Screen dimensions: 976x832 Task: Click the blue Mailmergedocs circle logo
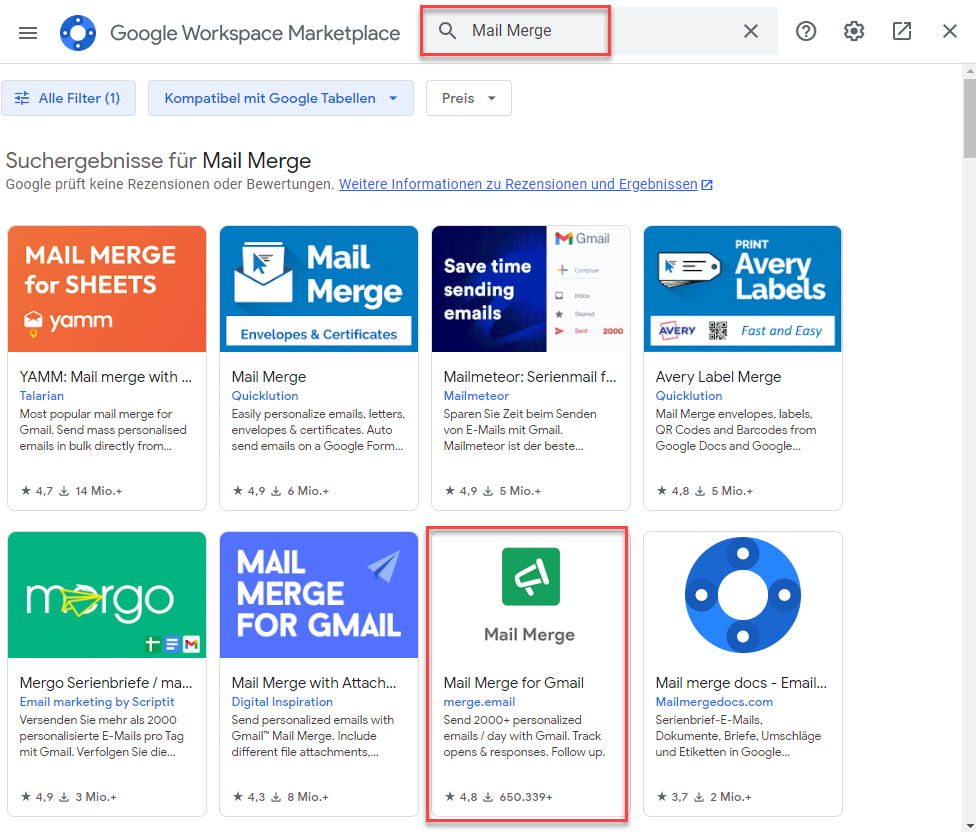click(743, 596)
